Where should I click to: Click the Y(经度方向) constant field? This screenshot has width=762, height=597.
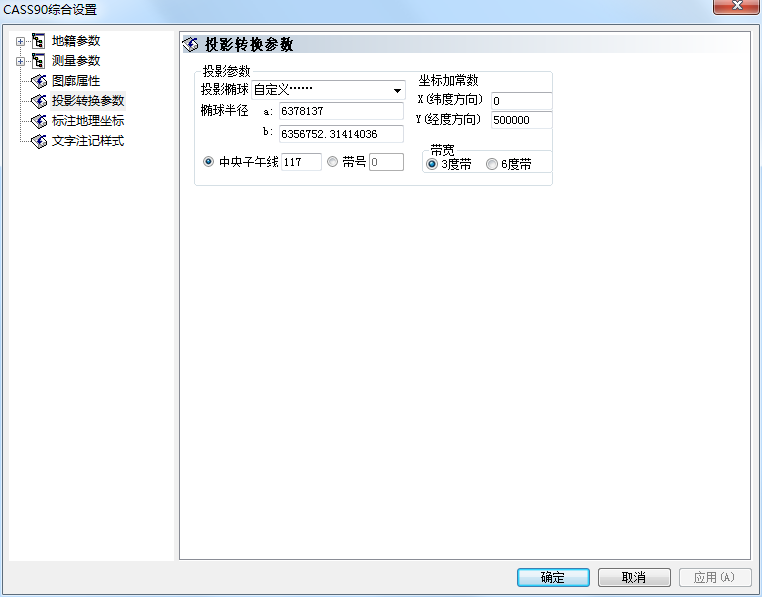[521, 120]
